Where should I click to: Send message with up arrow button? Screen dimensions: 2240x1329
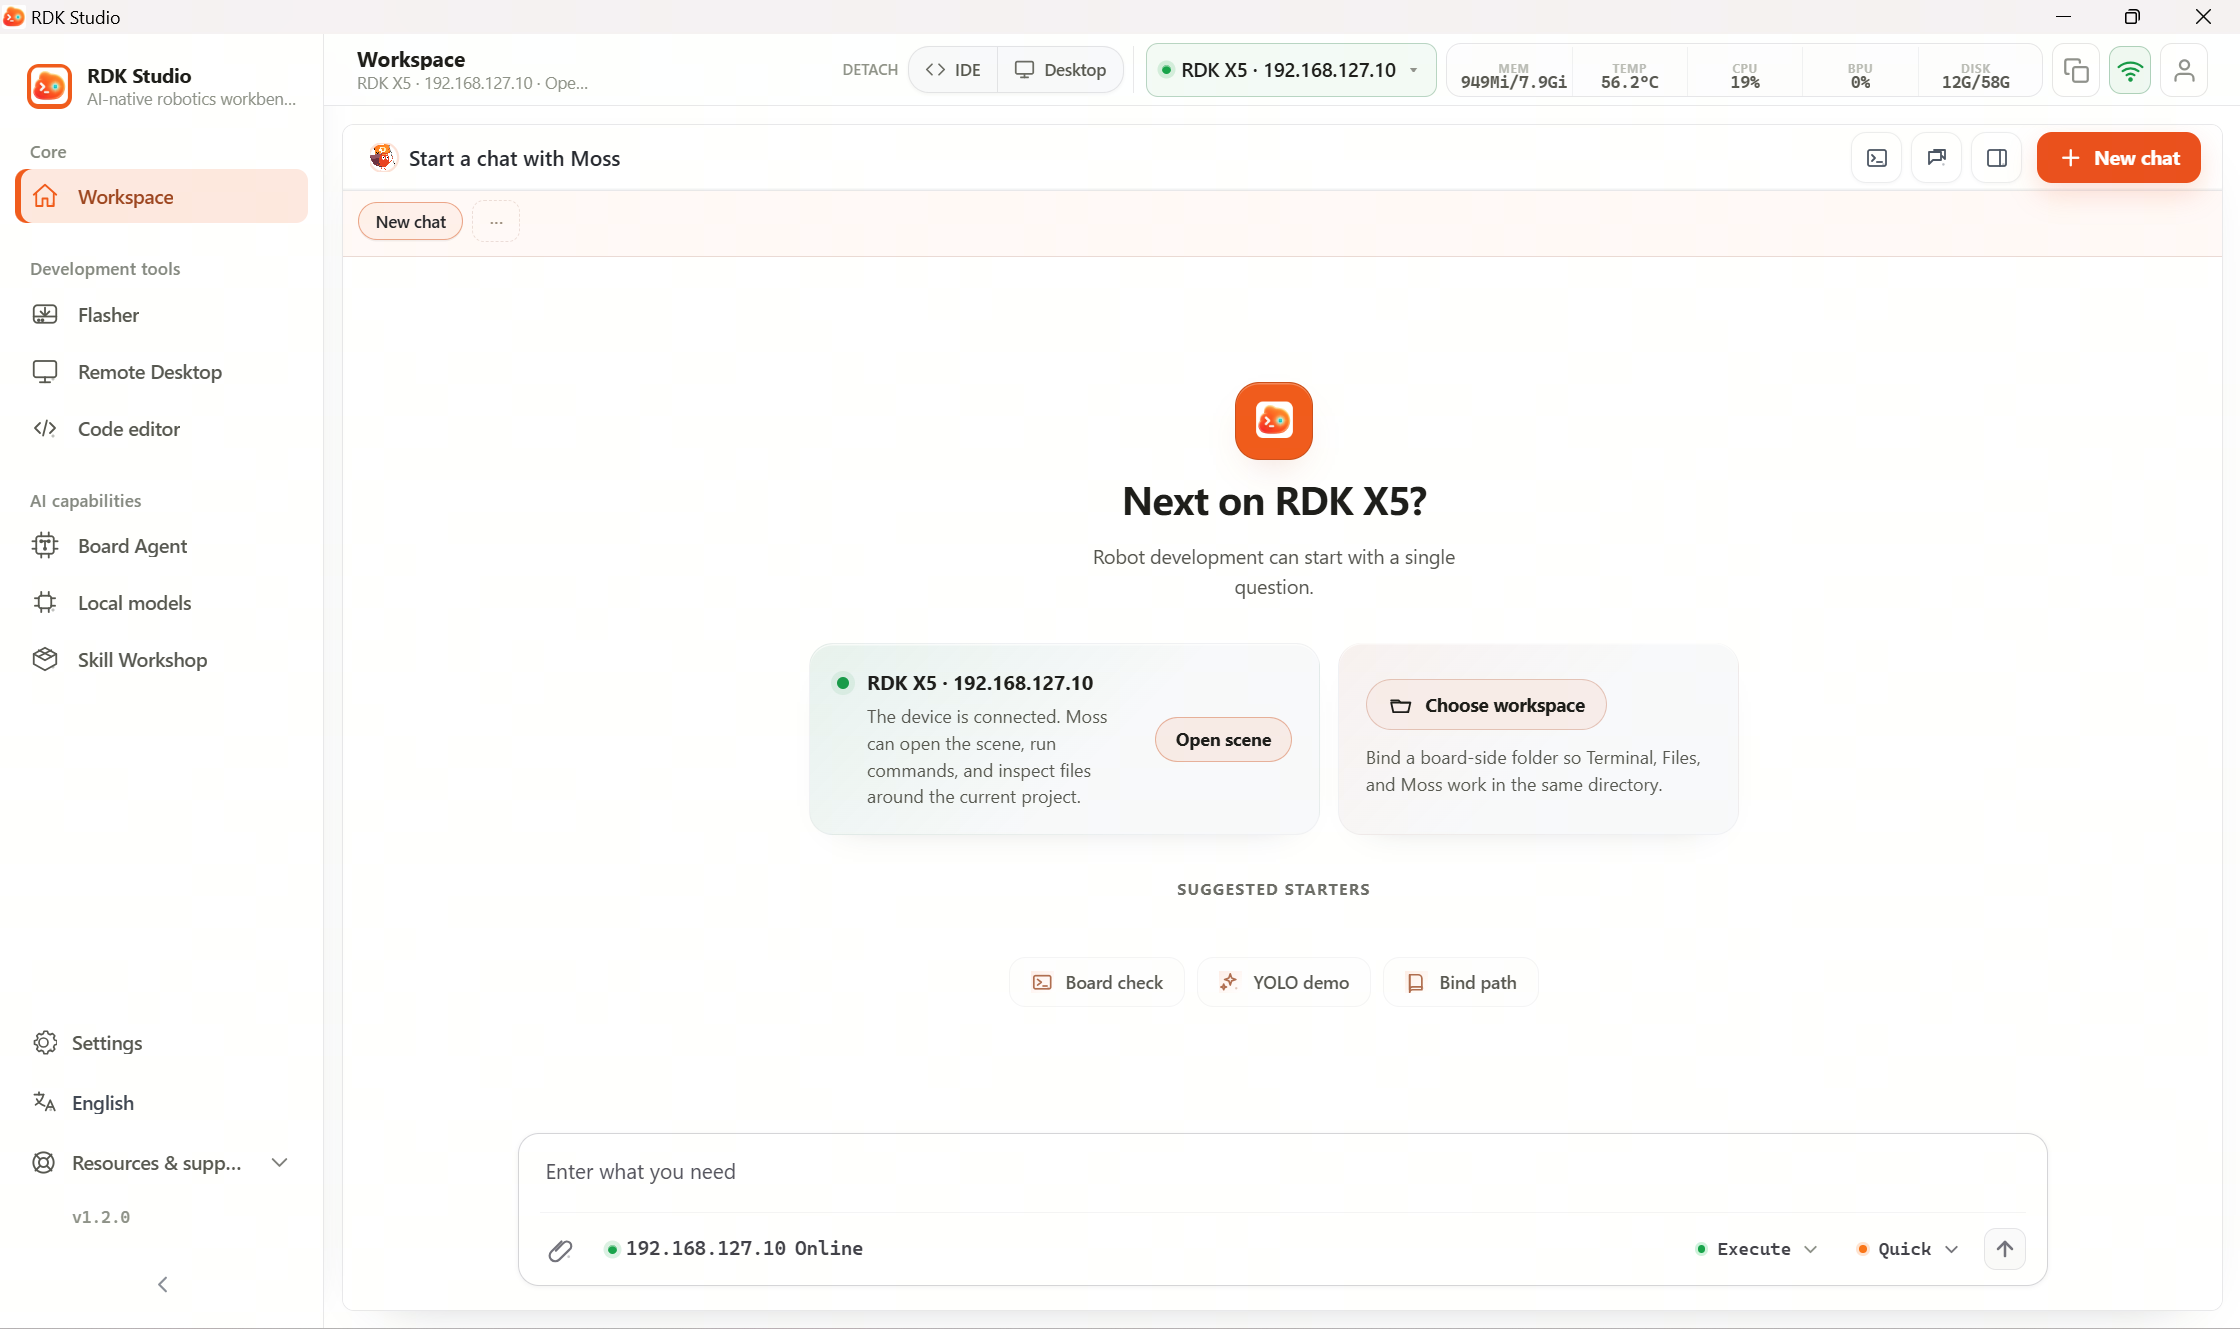(2005, 1249)
